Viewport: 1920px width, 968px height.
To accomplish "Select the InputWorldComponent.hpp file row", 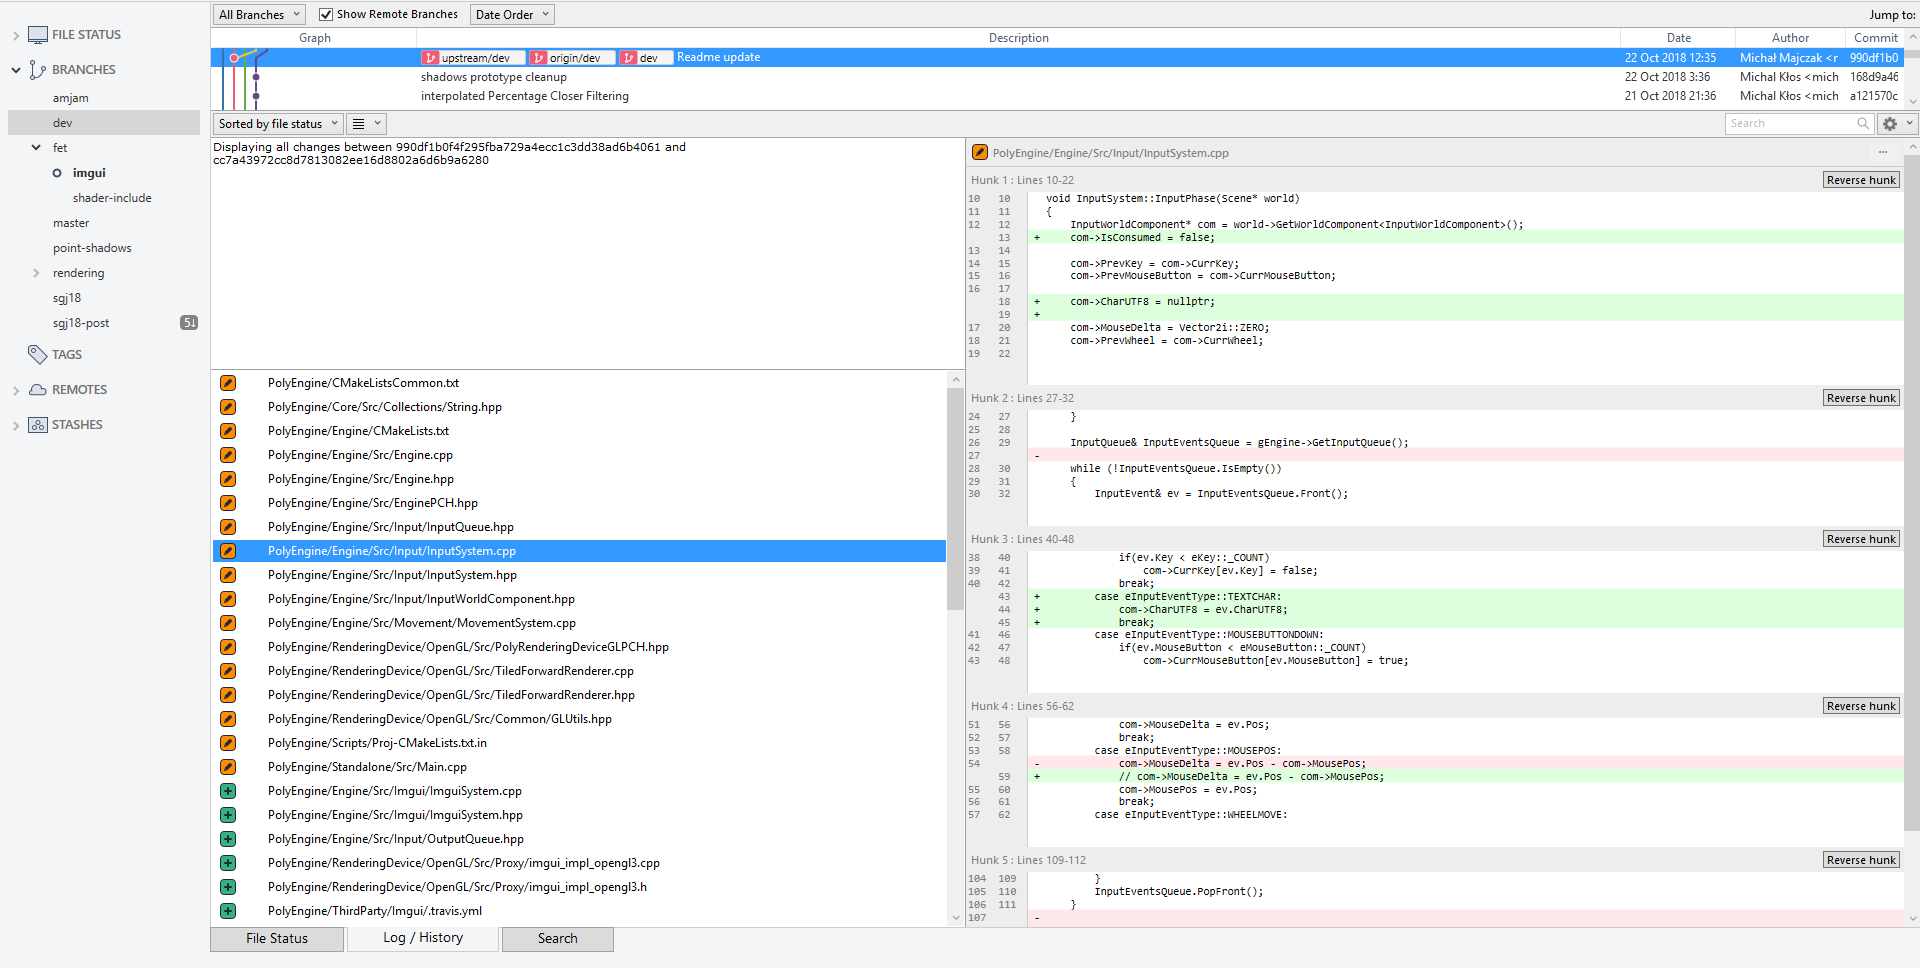I will tap(579, 599).
